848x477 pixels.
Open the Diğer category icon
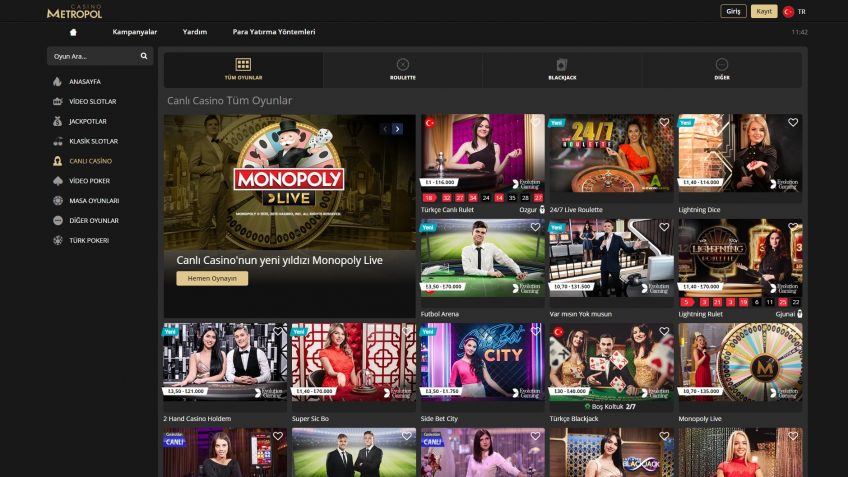721,65
